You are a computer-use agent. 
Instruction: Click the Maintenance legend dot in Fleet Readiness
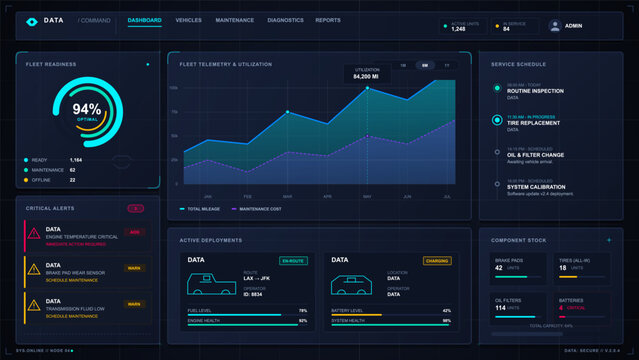pos(26,170)
